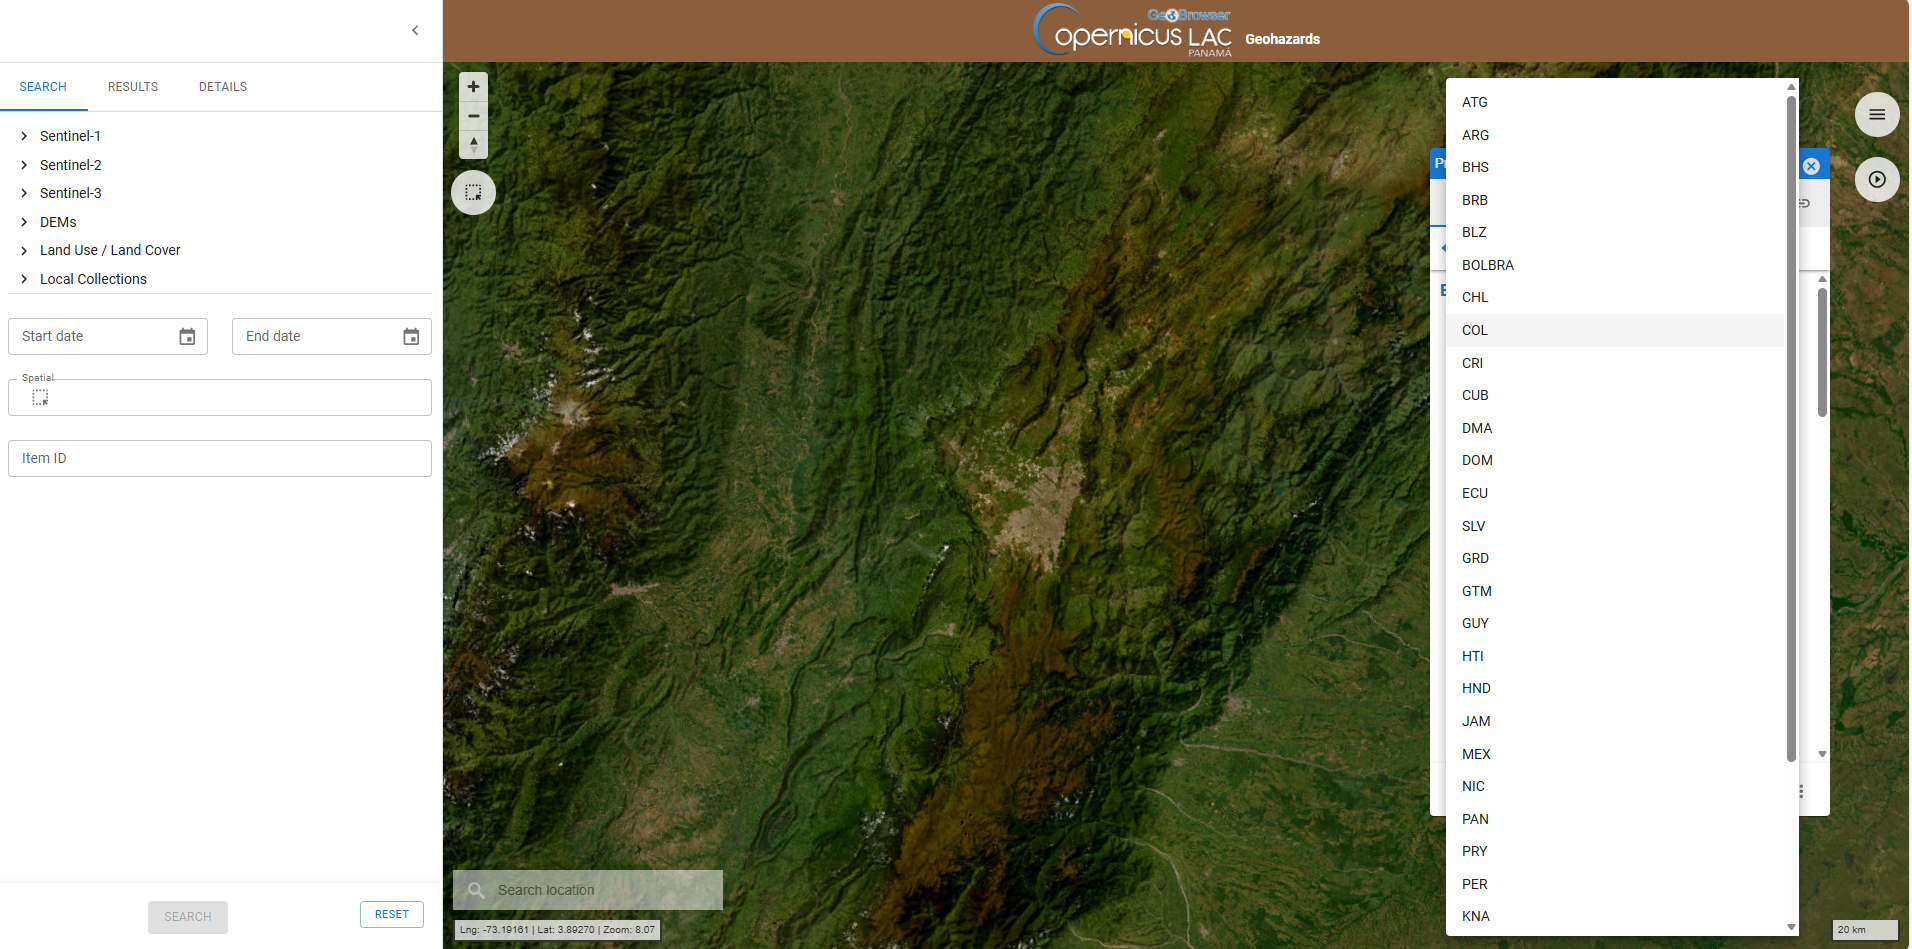
Task: Open the hamburger menu button
Action: pos(1877,115)
